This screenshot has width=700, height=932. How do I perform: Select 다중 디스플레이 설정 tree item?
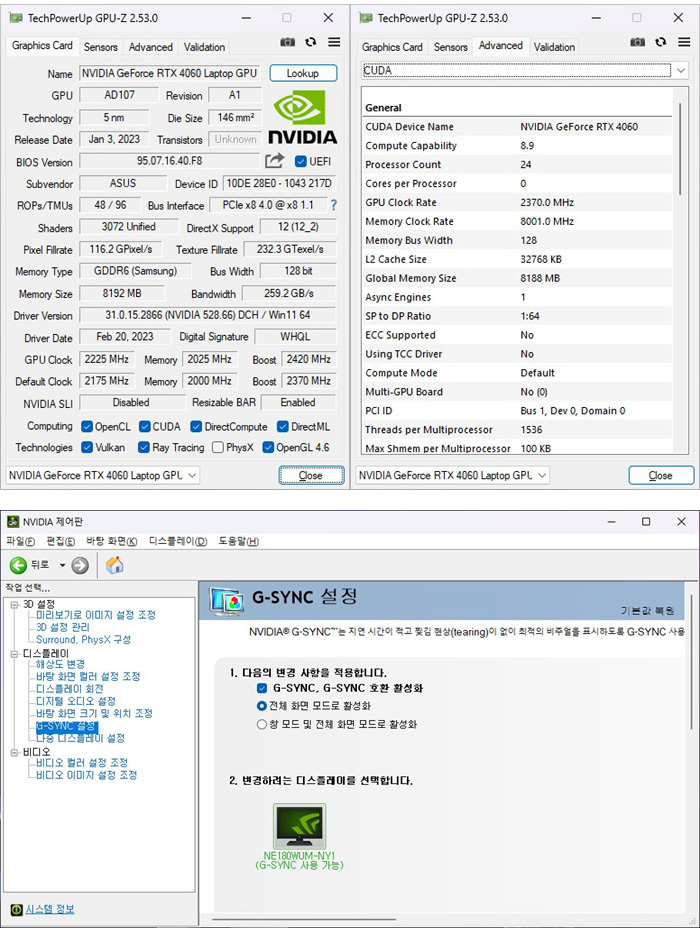click(x=80, y=738)
